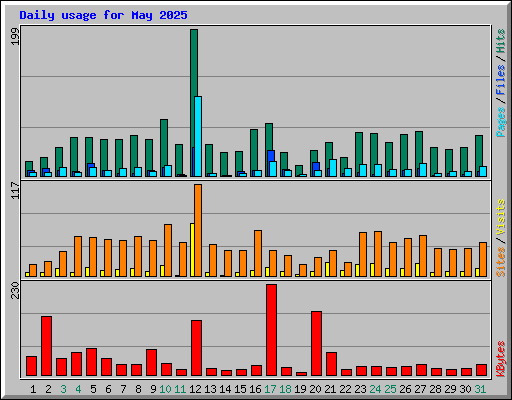Click day label 30 on the x-axis
512x400 pixels.
[x=465, y=389]
